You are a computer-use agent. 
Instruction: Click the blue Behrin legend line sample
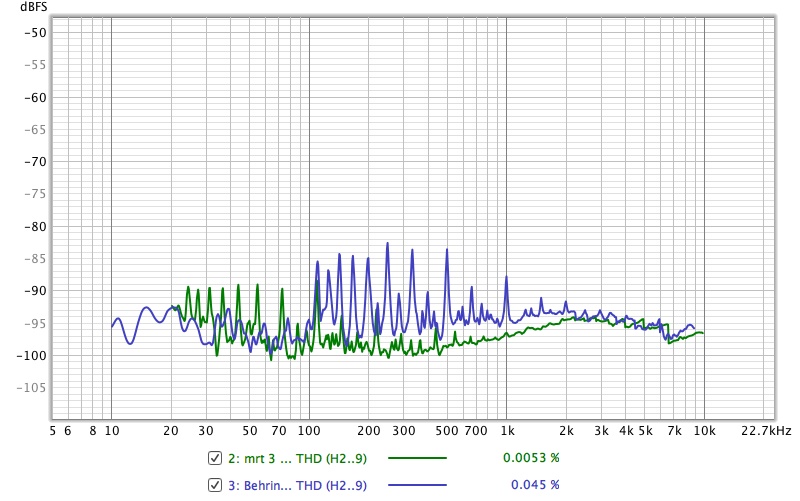(x=417, y=485)
